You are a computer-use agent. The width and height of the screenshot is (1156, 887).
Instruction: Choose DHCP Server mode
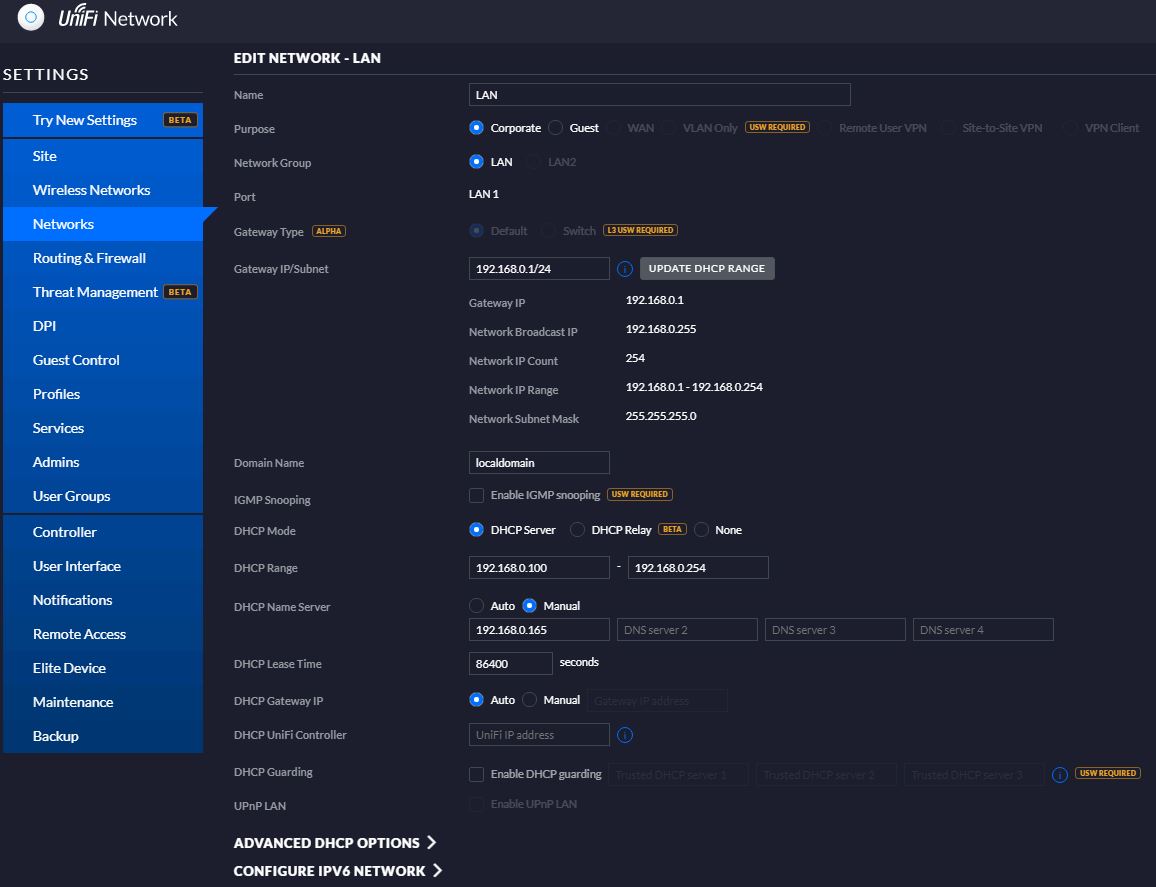point(476,529)
